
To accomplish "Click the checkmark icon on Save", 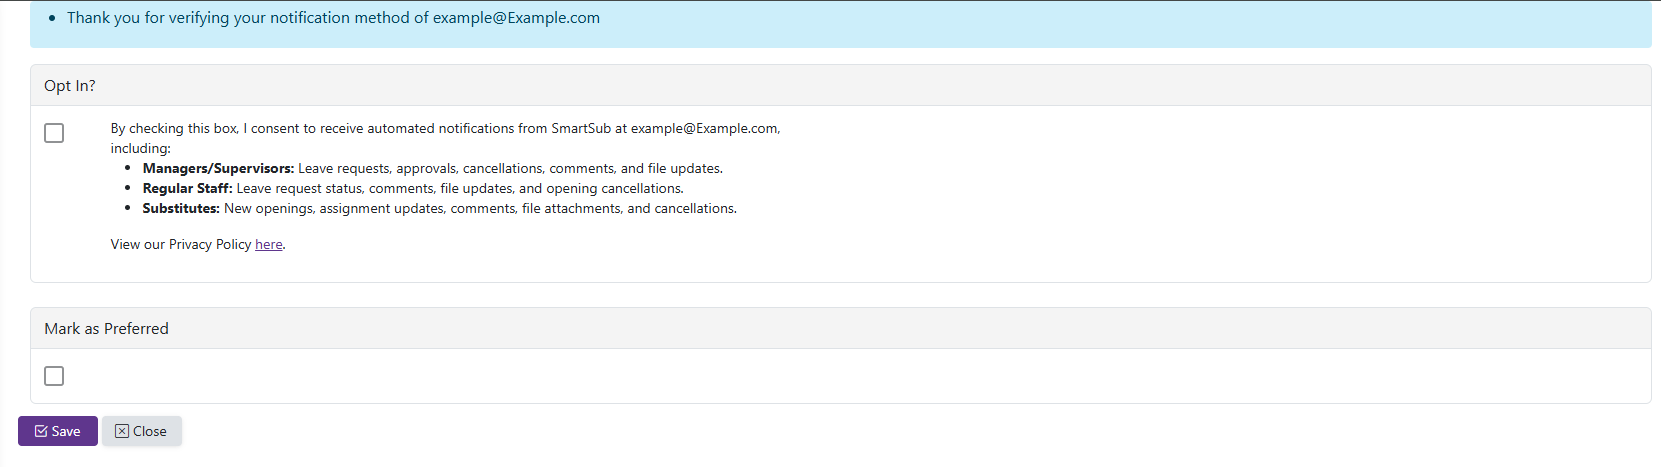I will click(x=41, y=431).
